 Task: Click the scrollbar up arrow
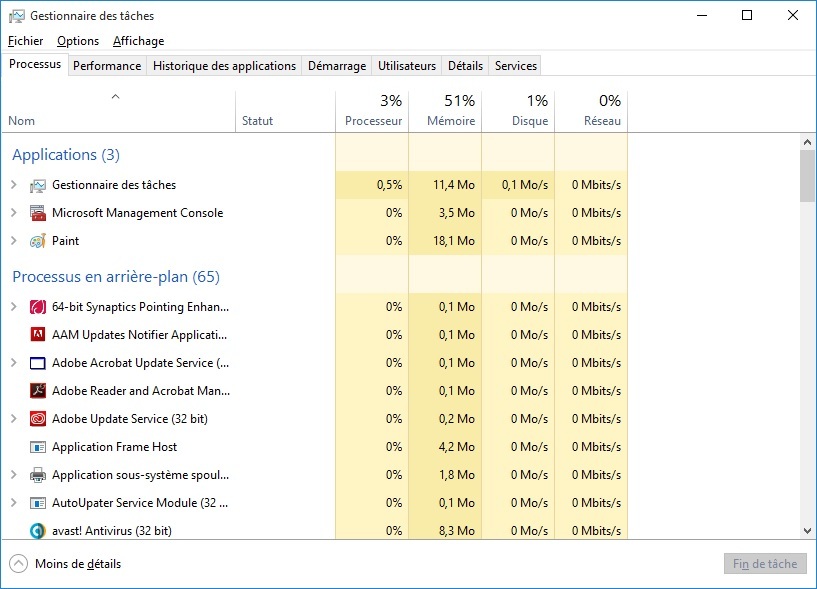807,142
